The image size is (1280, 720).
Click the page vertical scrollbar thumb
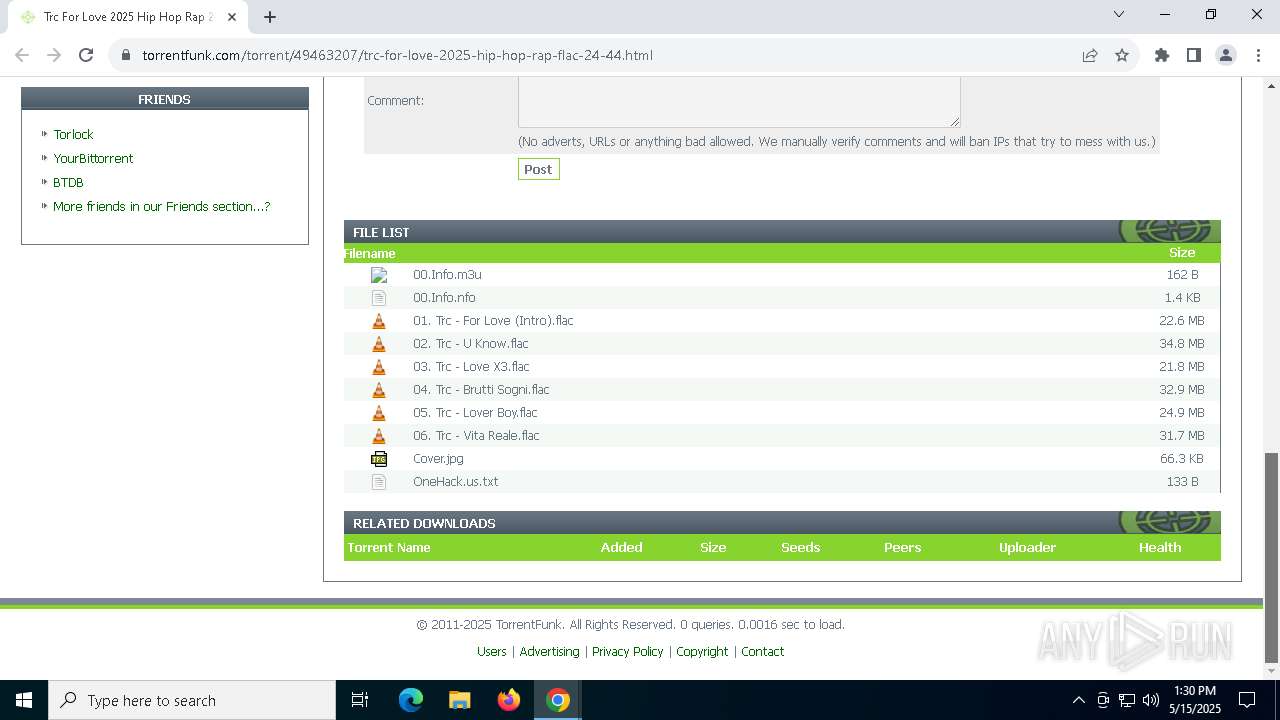[1271, 558]
